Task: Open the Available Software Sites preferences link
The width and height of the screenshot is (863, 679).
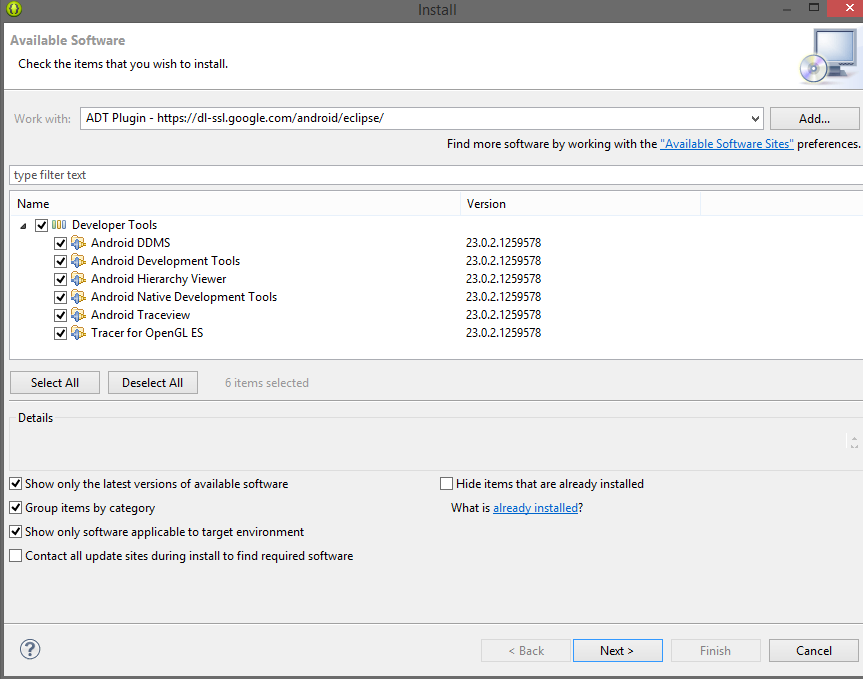Action: [727, 144]
